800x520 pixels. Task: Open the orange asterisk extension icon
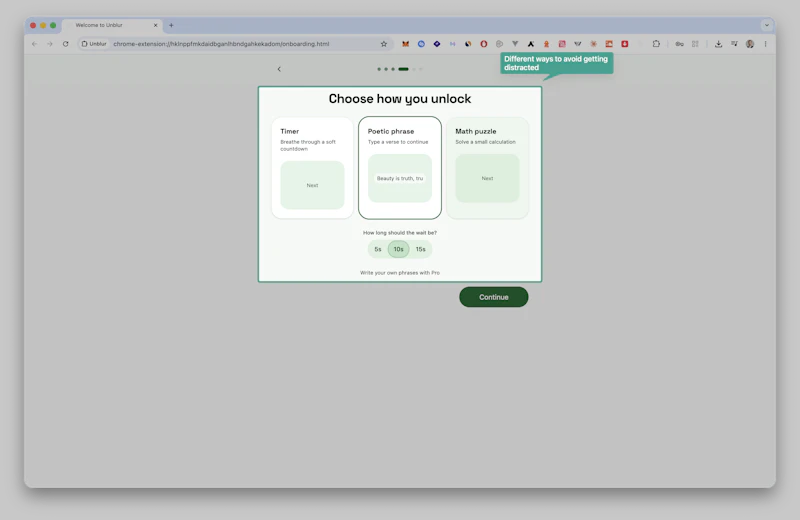593,44
